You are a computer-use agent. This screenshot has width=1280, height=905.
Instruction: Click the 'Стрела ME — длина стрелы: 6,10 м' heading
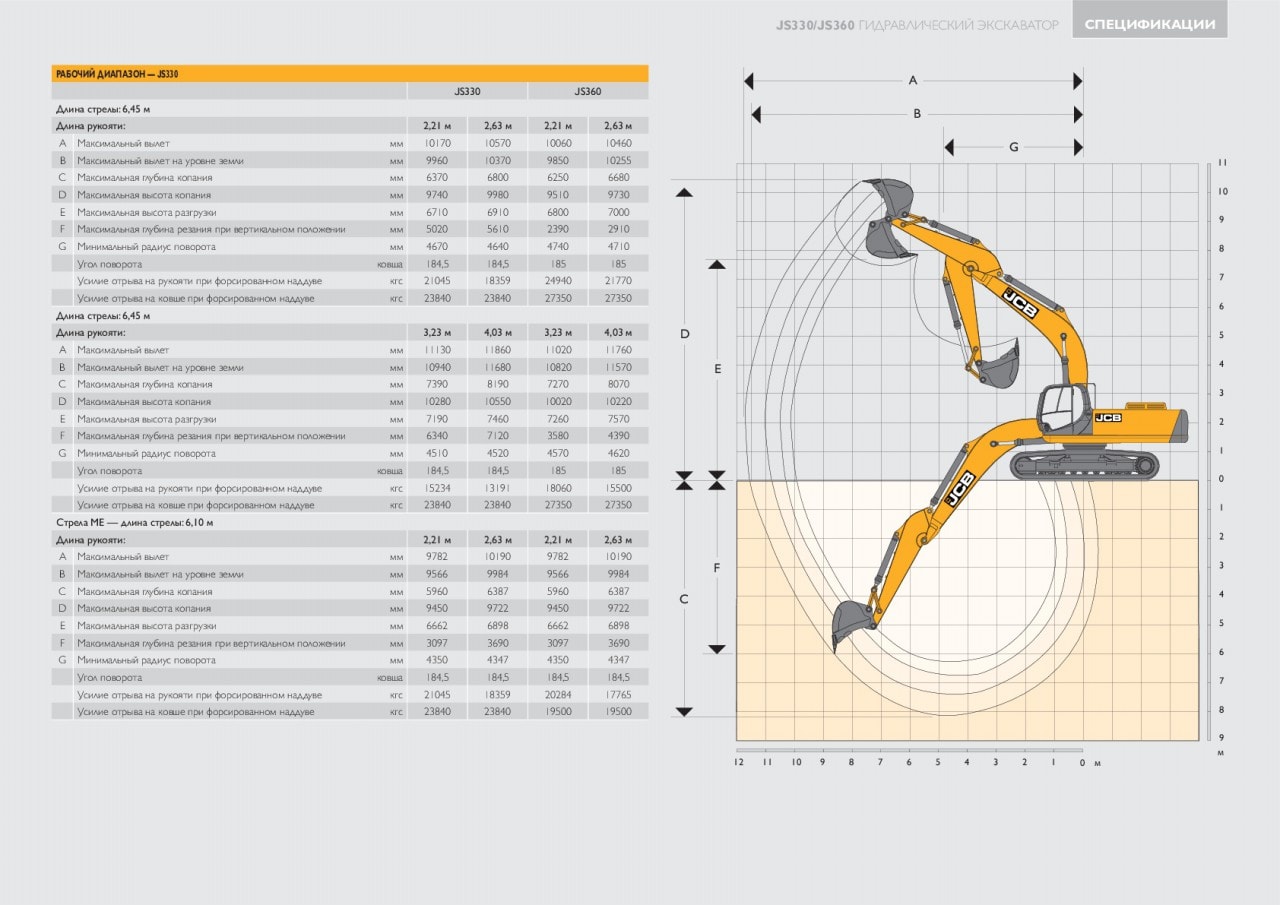coord(135,522)
